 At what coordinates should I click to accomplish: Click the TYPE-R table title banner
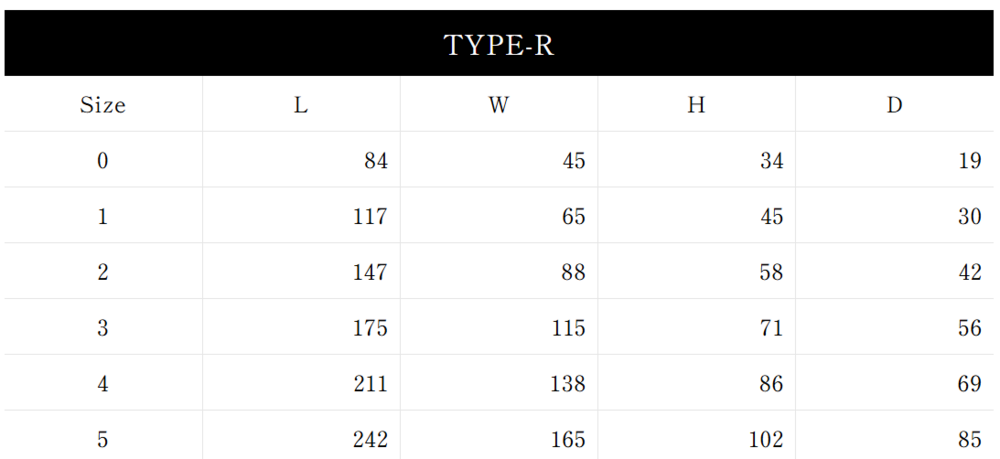click(x=499, y=45)
